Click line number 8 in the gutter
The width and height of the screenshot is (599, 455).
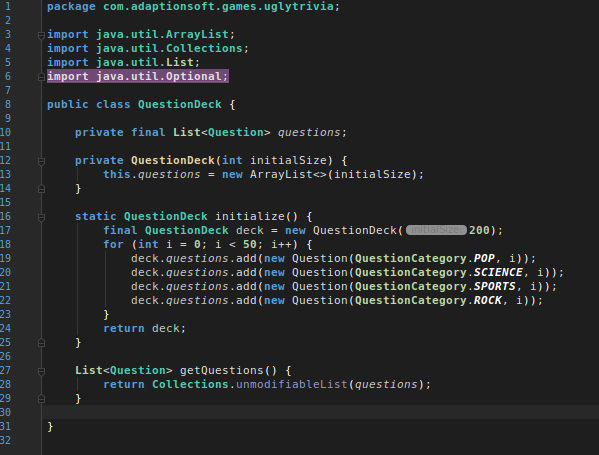[8, 104]
